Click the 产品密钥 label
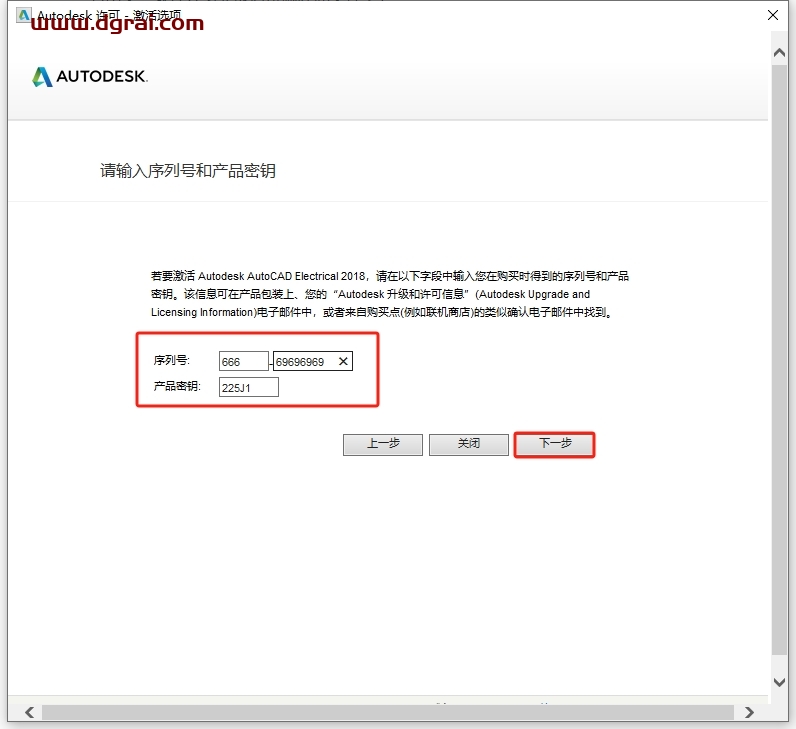The height and width of the screenshot is (729, 796). (177, 386)
